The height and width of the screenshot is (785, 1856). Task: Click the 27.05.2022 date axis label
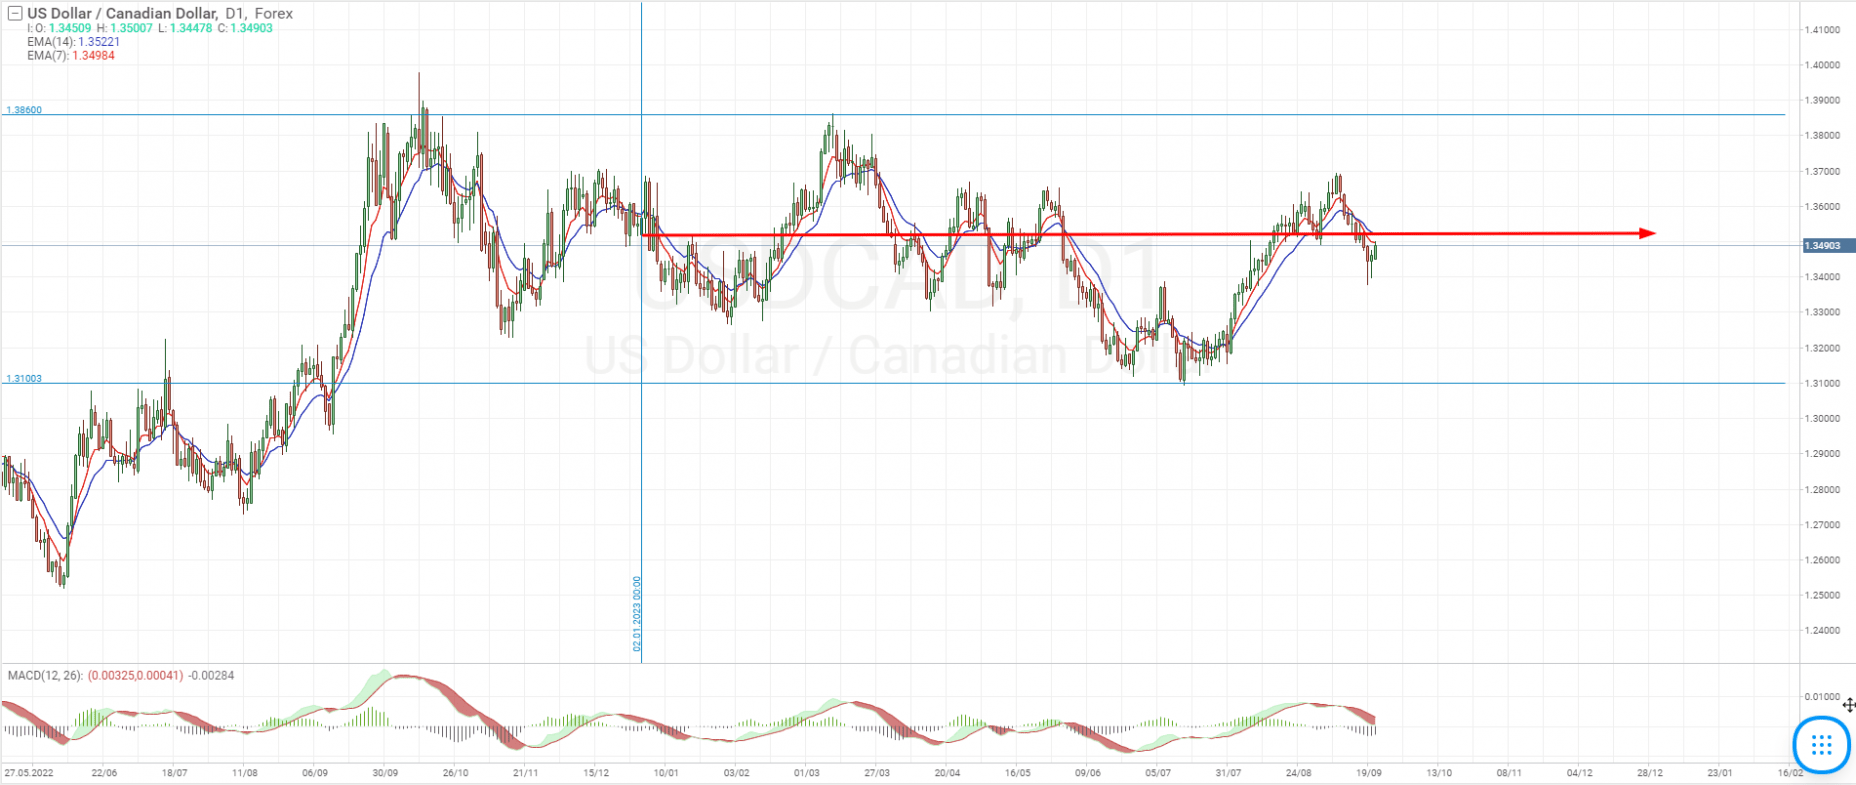(x=29, y=773)
